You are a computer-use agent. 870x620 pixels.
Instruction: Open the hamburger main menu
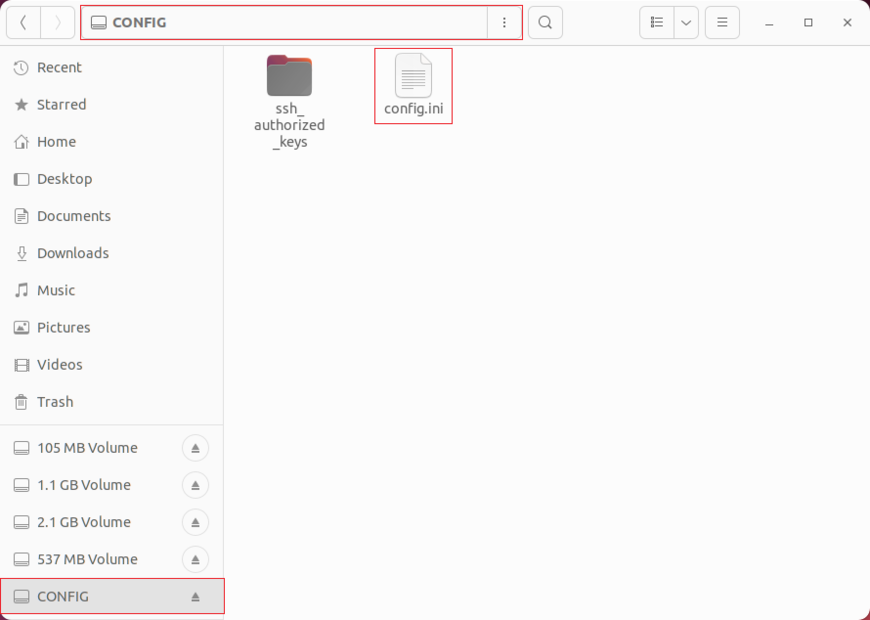(x=722, y=22)
